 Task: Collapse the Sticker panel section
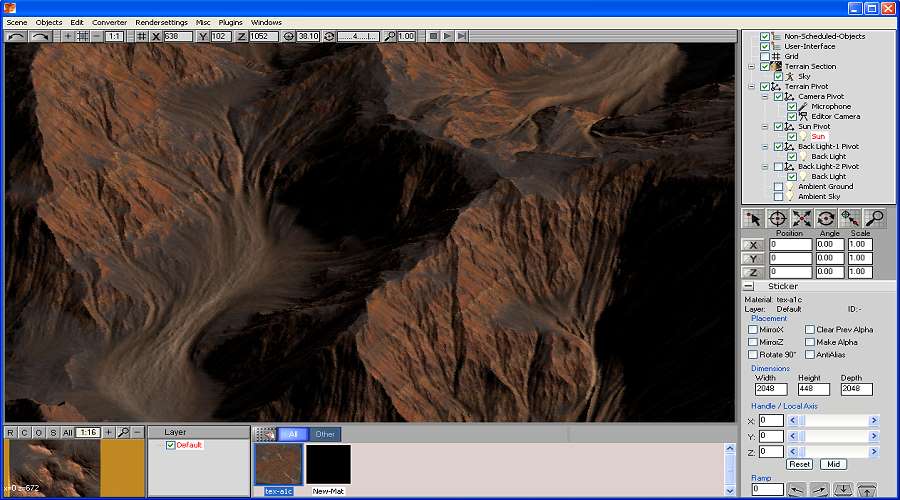748,286
